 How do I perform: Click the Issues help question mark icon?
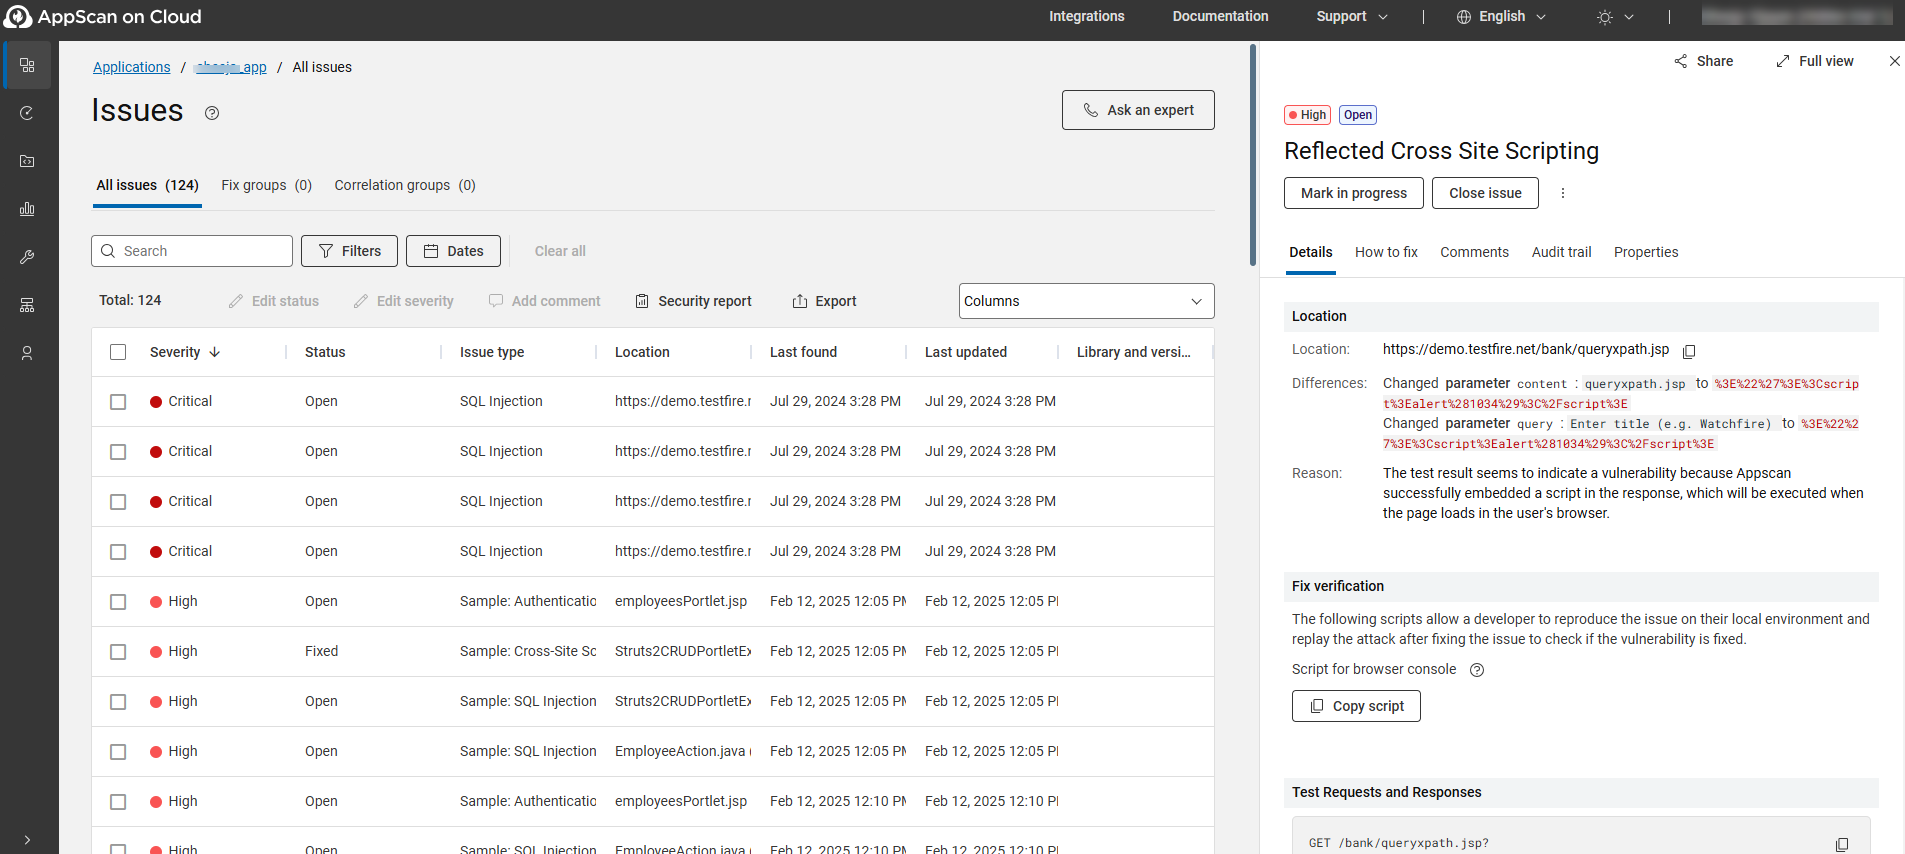212,113
